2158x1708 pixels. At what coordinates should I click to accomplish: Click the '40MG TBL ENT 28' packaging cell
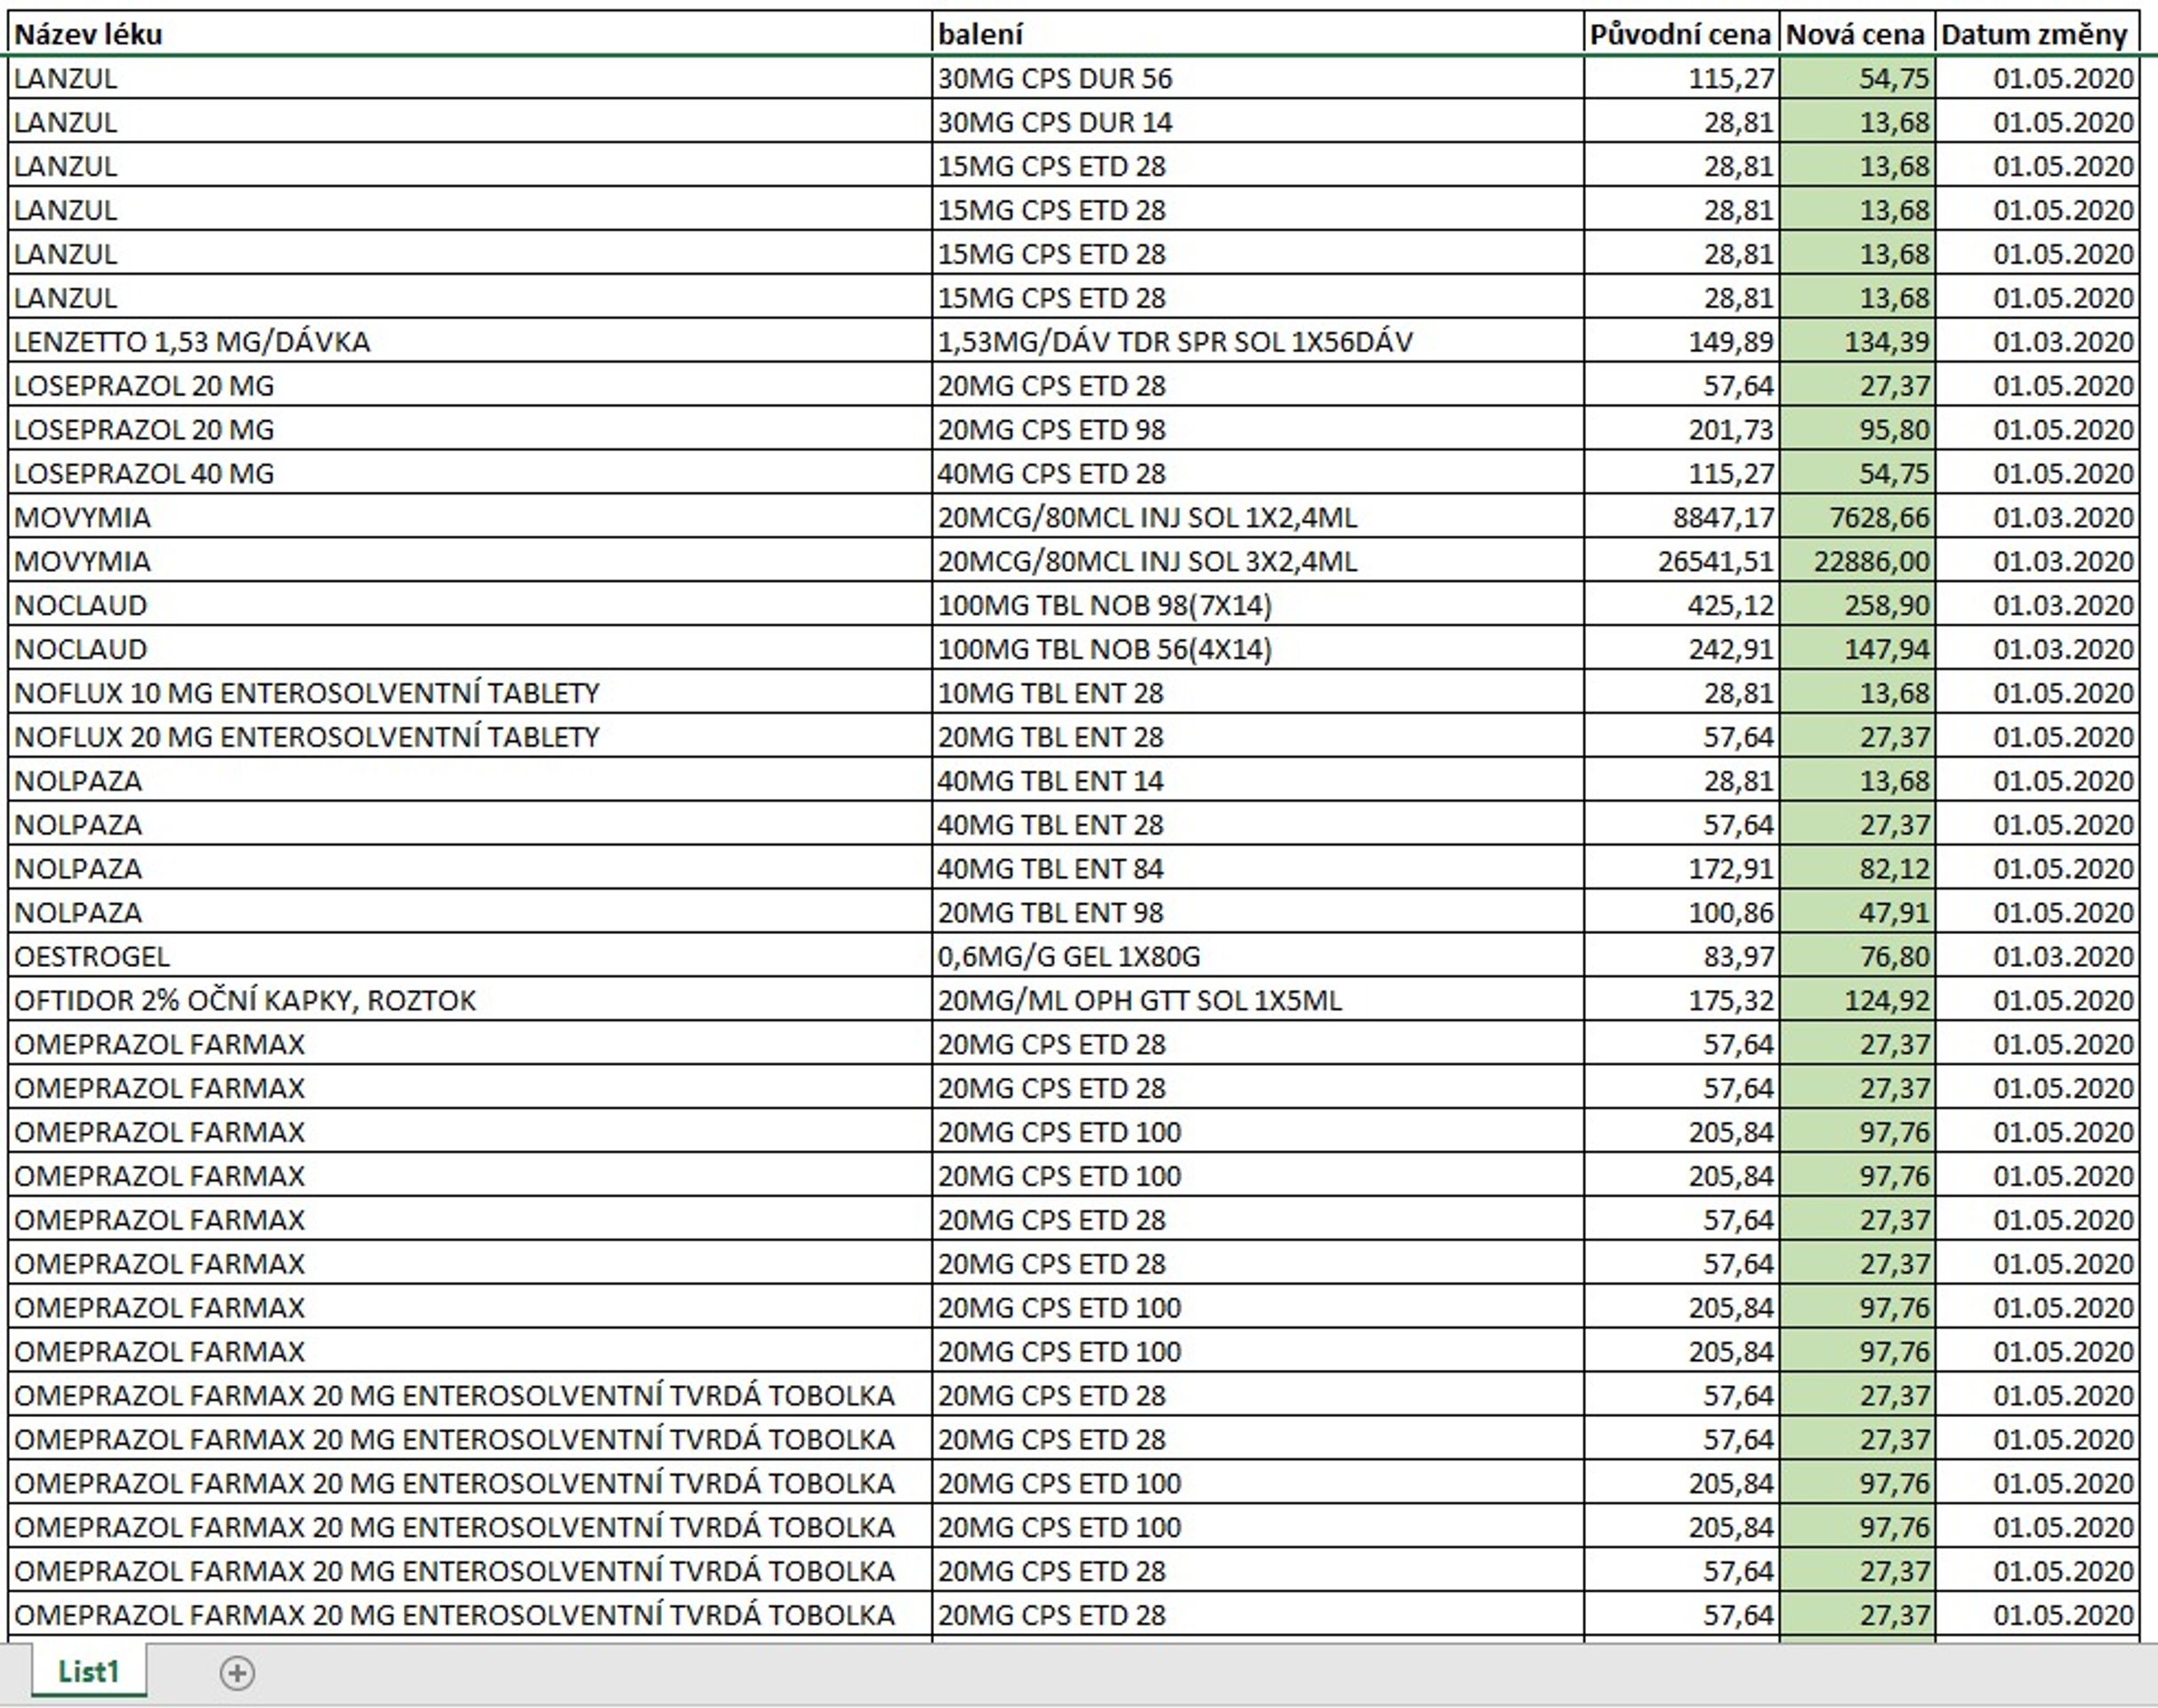(x=1258, y=825)
